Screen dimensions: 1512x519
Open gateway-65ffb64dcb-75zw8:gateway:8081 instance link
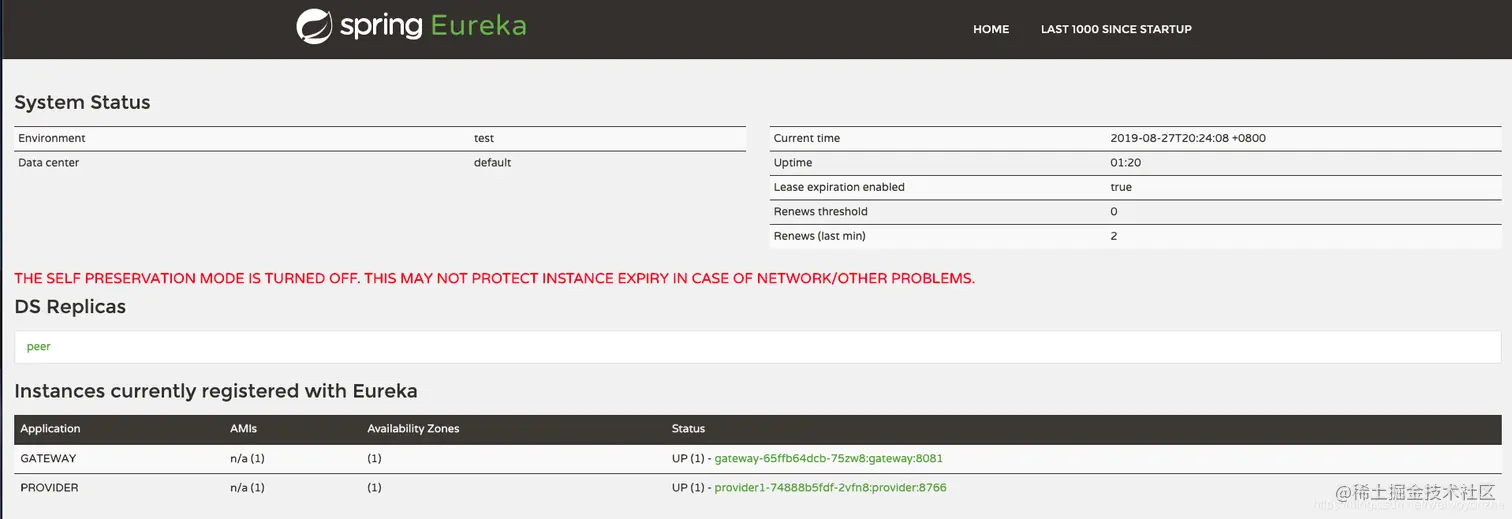point(828,458)
